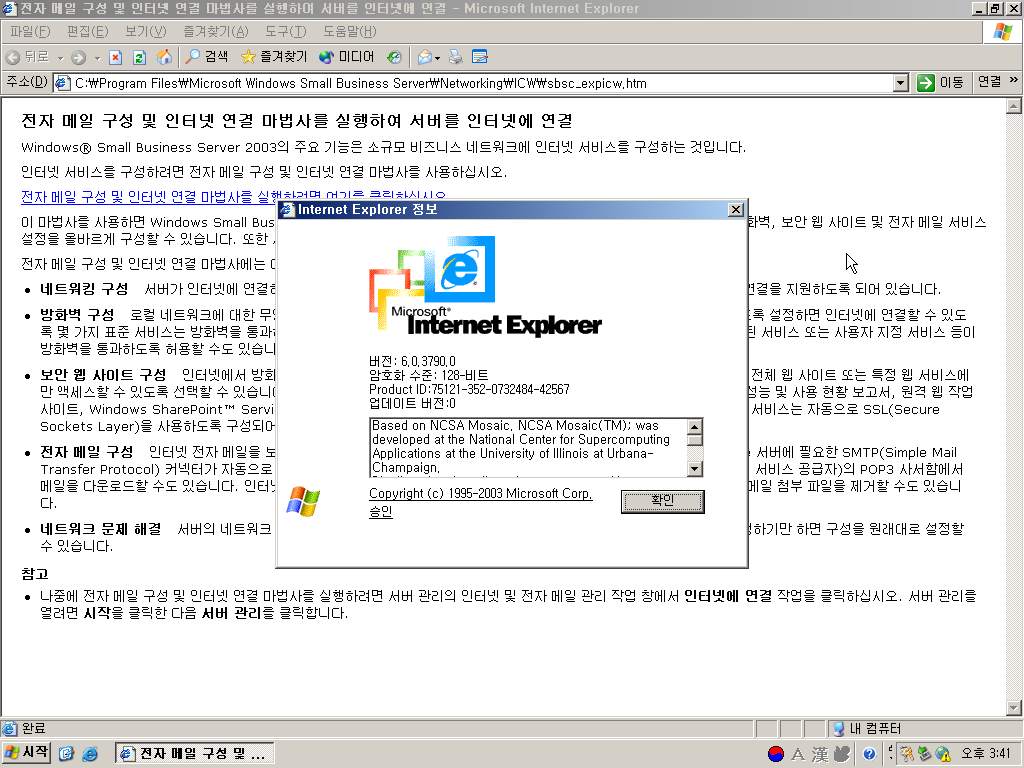Screen dimensions: 1024x768
Task: Click the keys tray icon
Action: click(x=906, y=754)
